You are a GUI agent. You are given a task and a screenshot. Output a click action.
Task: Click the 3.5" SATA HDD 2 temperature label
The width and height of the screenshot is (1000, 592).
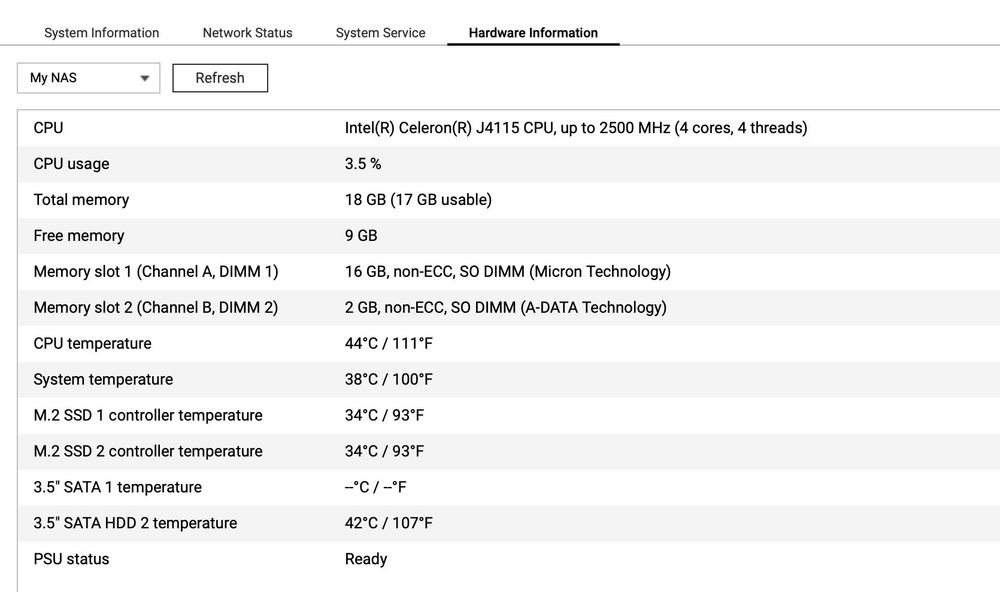tap(135, 524)
